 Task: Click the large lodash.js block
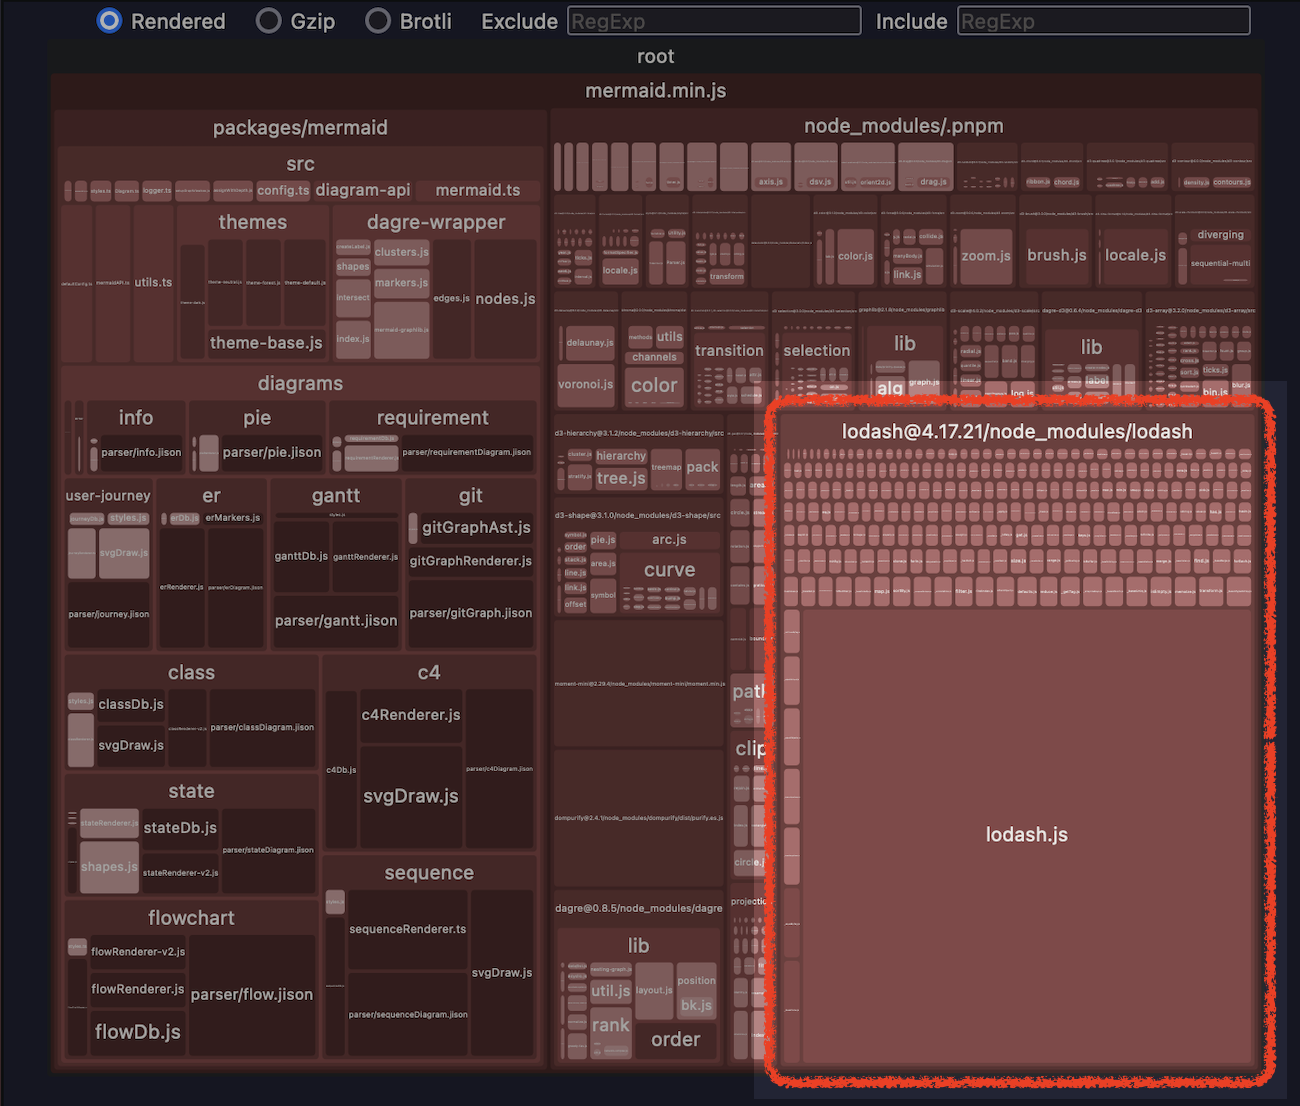coord(1027,835)
